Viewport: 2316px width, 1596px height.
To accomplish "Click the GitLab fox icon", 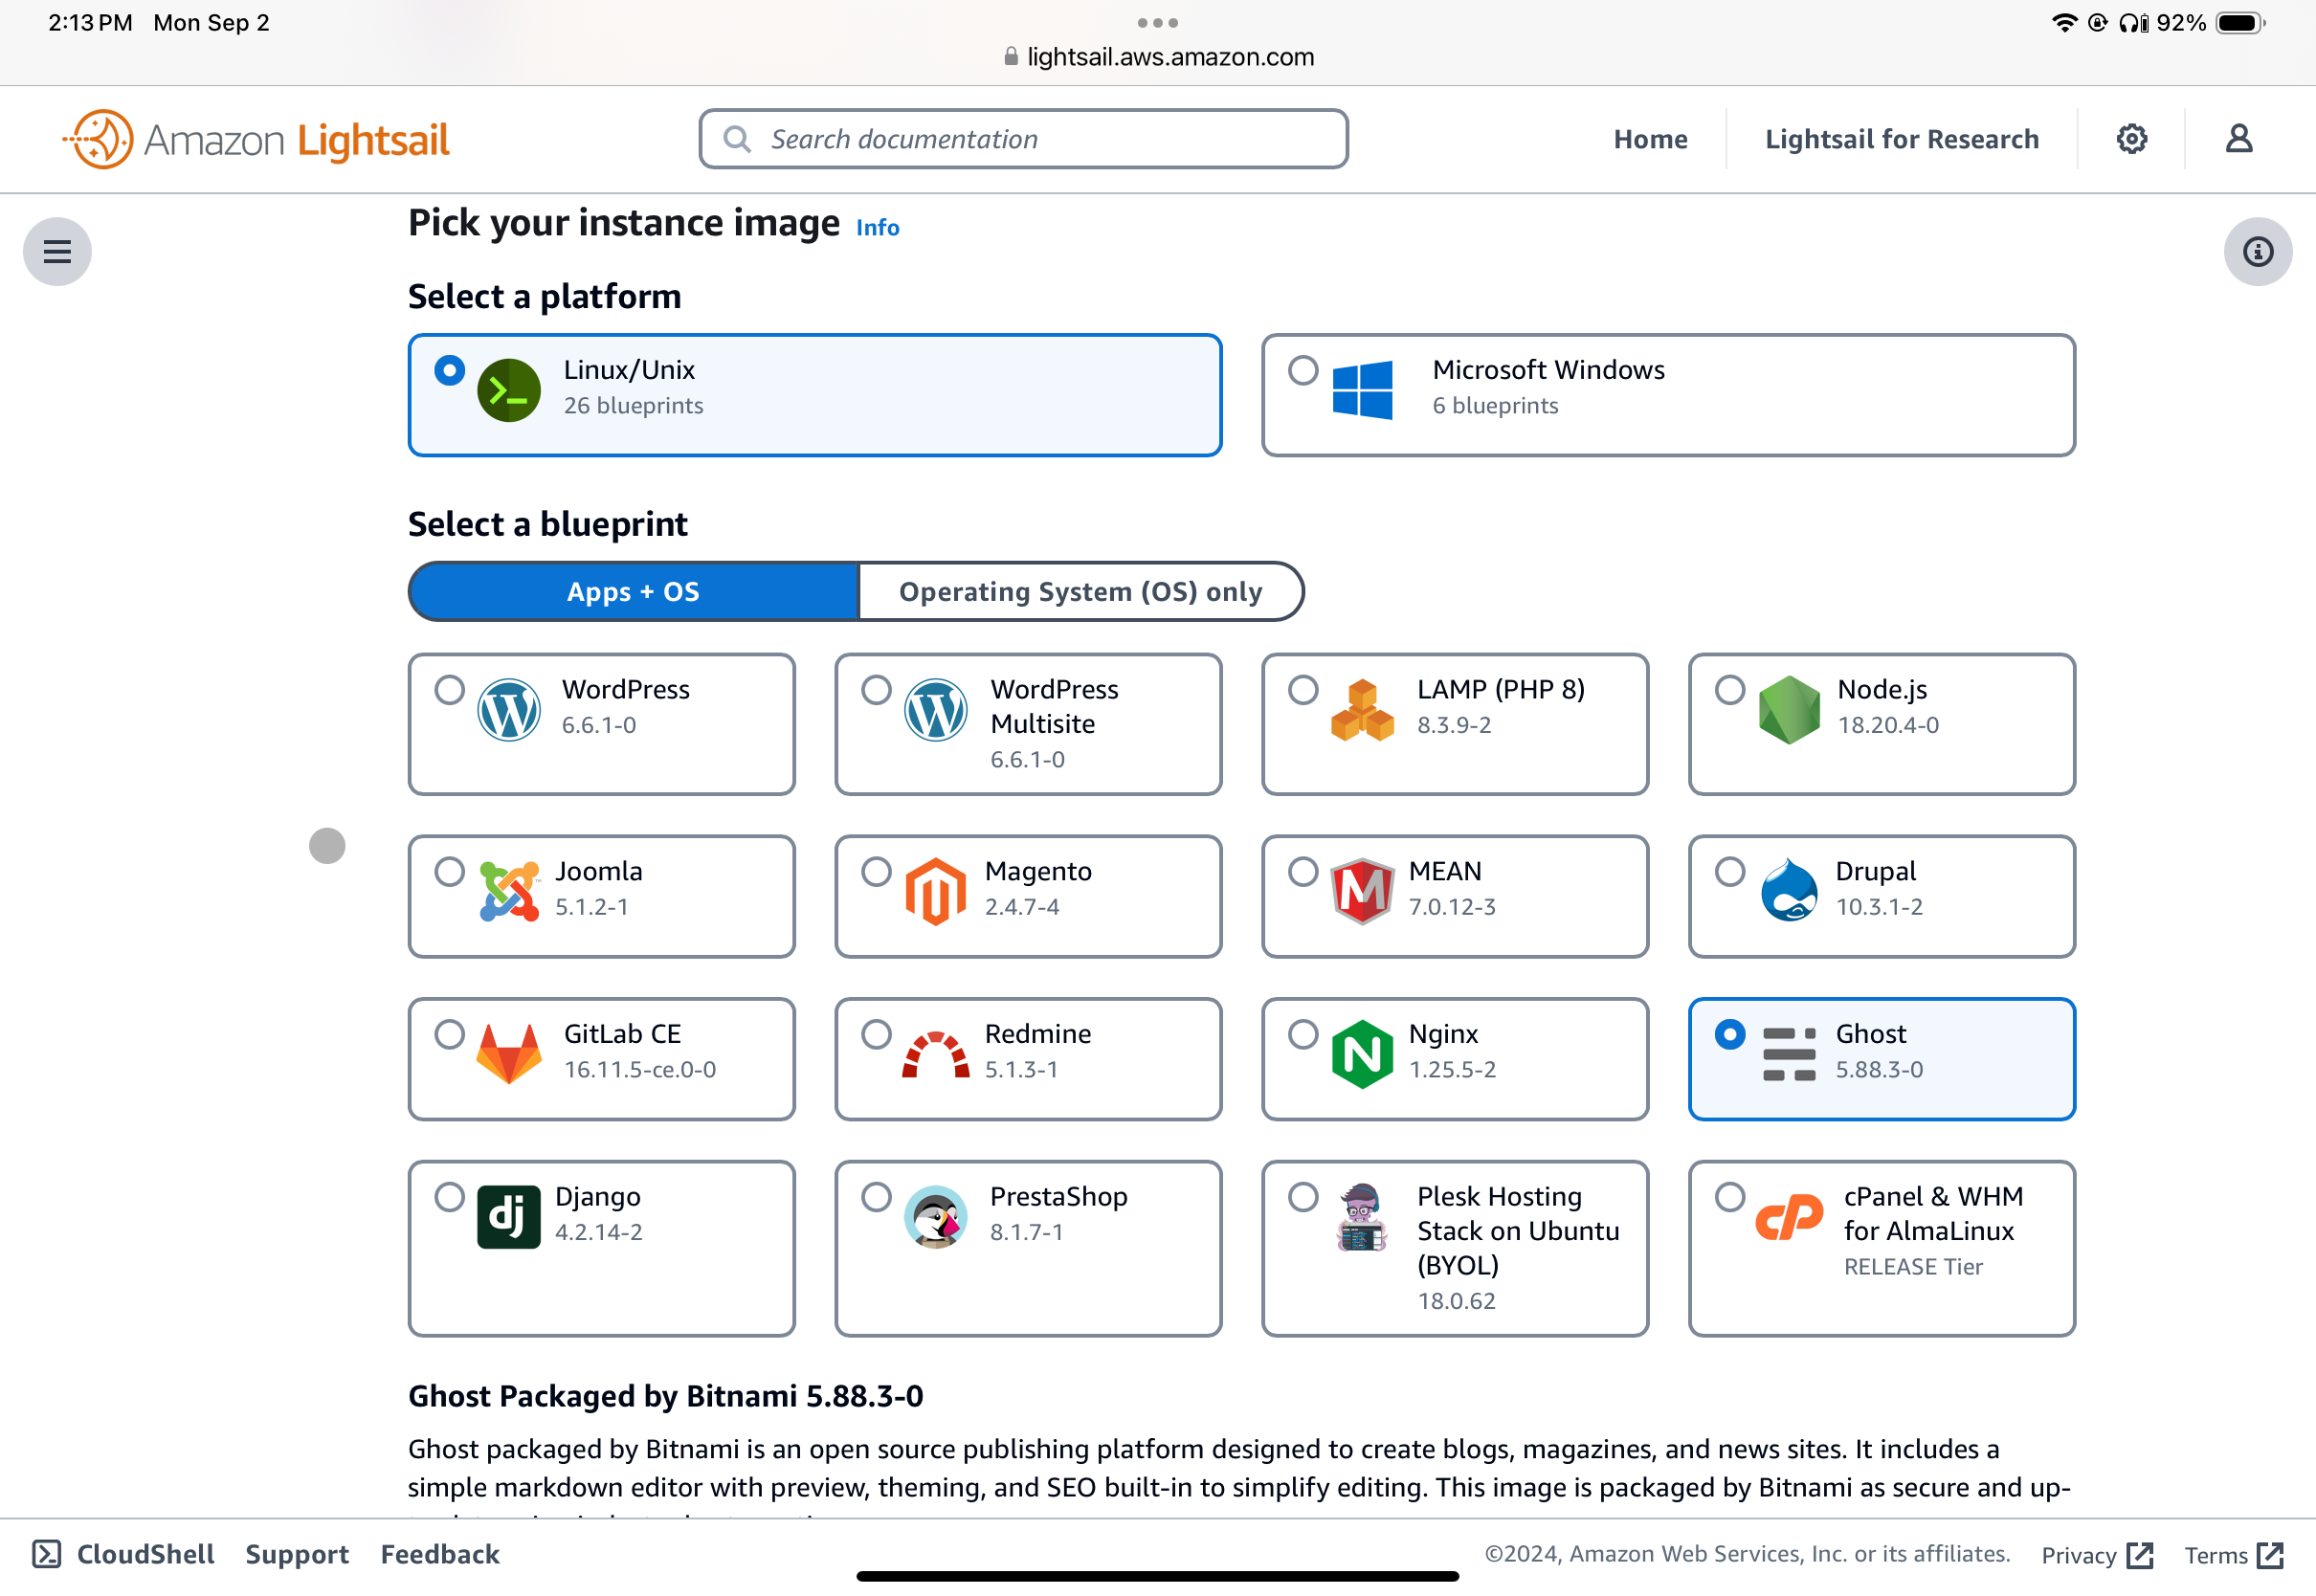I will click(509, 1054).
